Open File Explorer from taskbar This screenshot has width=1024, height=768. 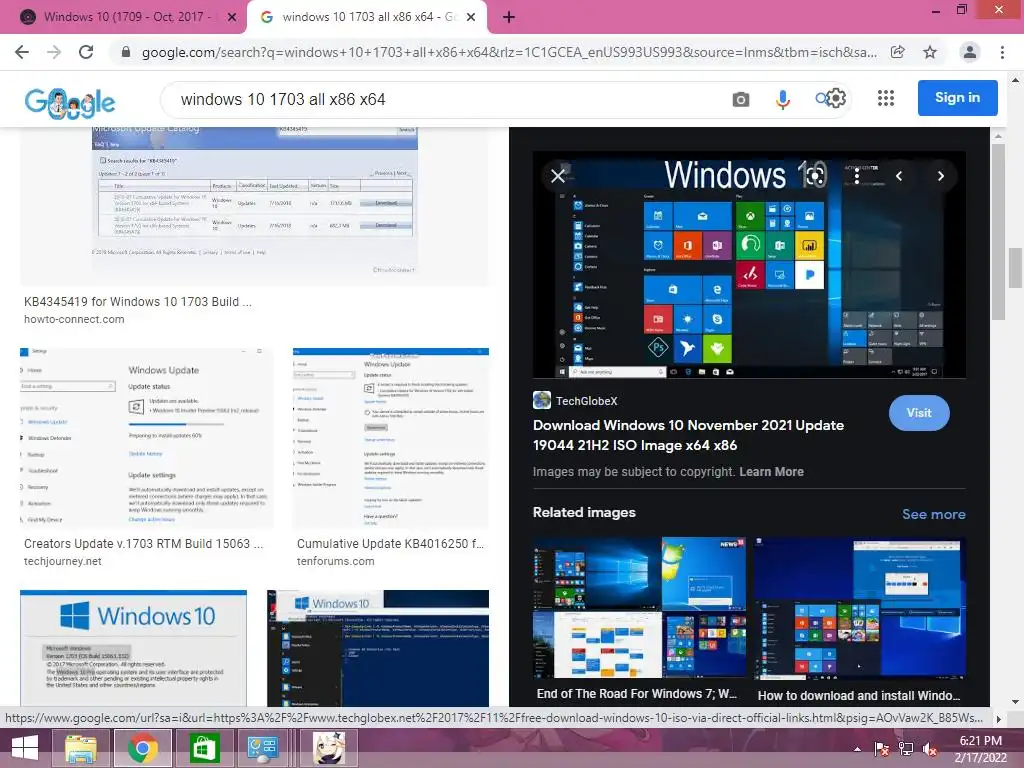coord(81,748)
